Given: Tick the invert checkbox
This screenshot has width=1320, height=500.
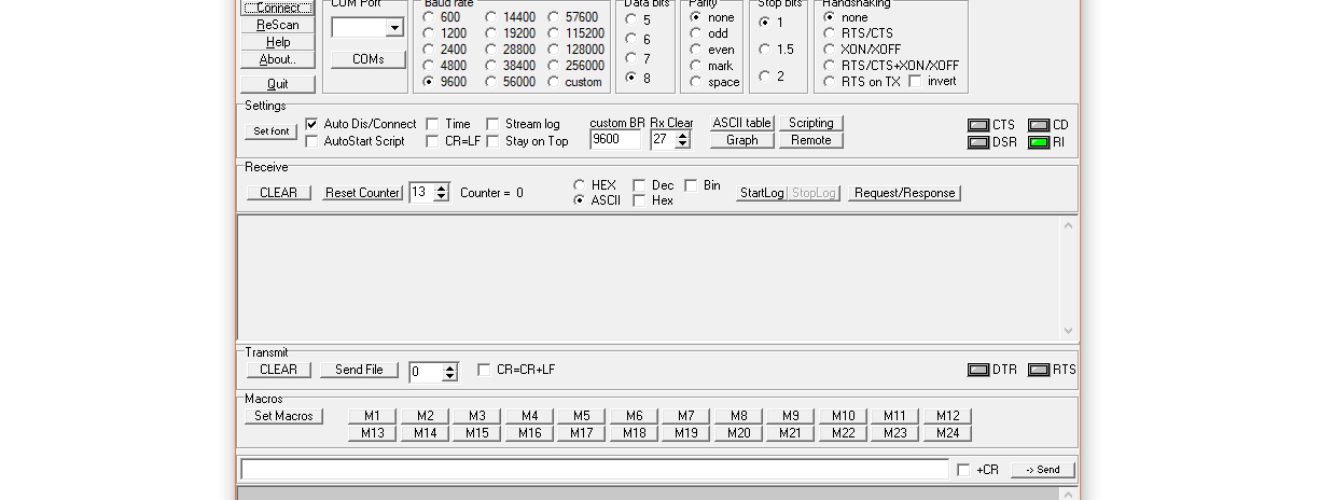Looking at the screenshot, I should 914,81.
